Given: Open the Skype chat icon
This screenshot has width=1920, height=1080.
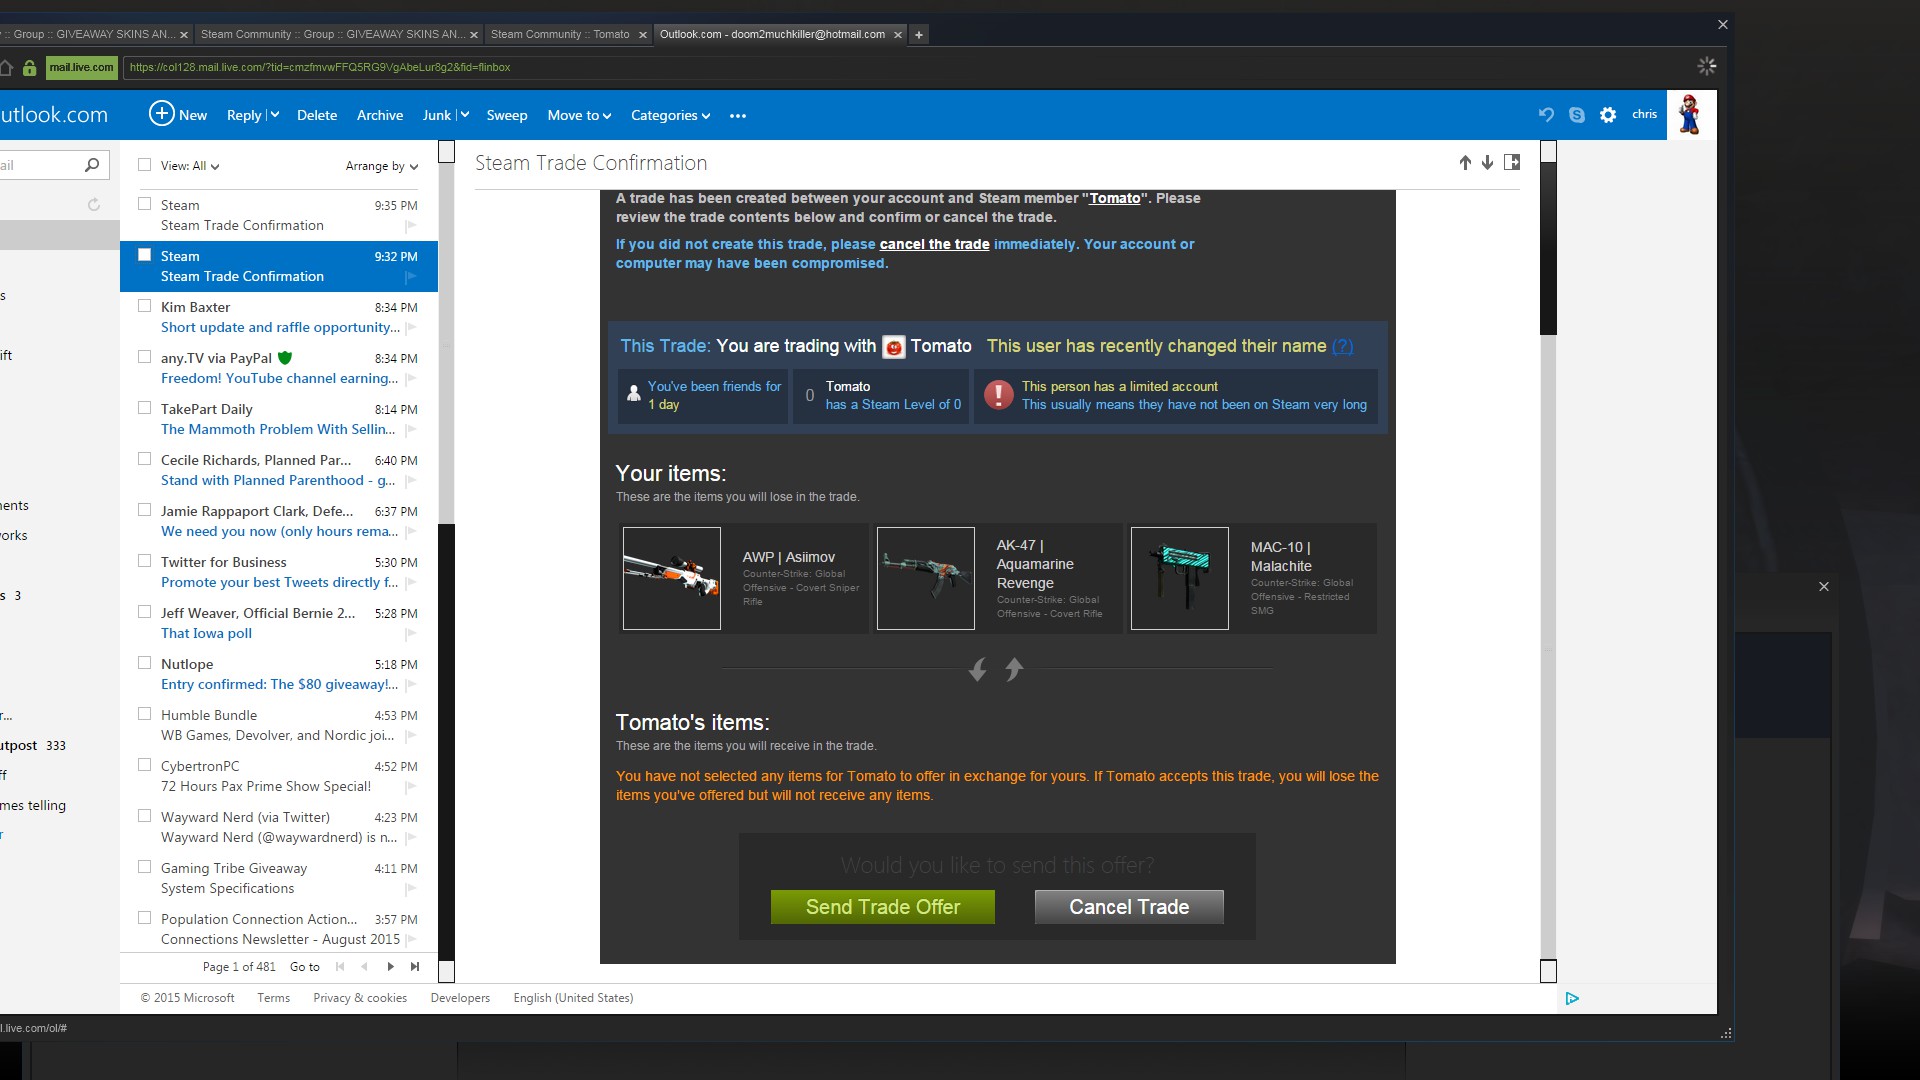Looking at the screenshot, I should tap(1577, 115).
